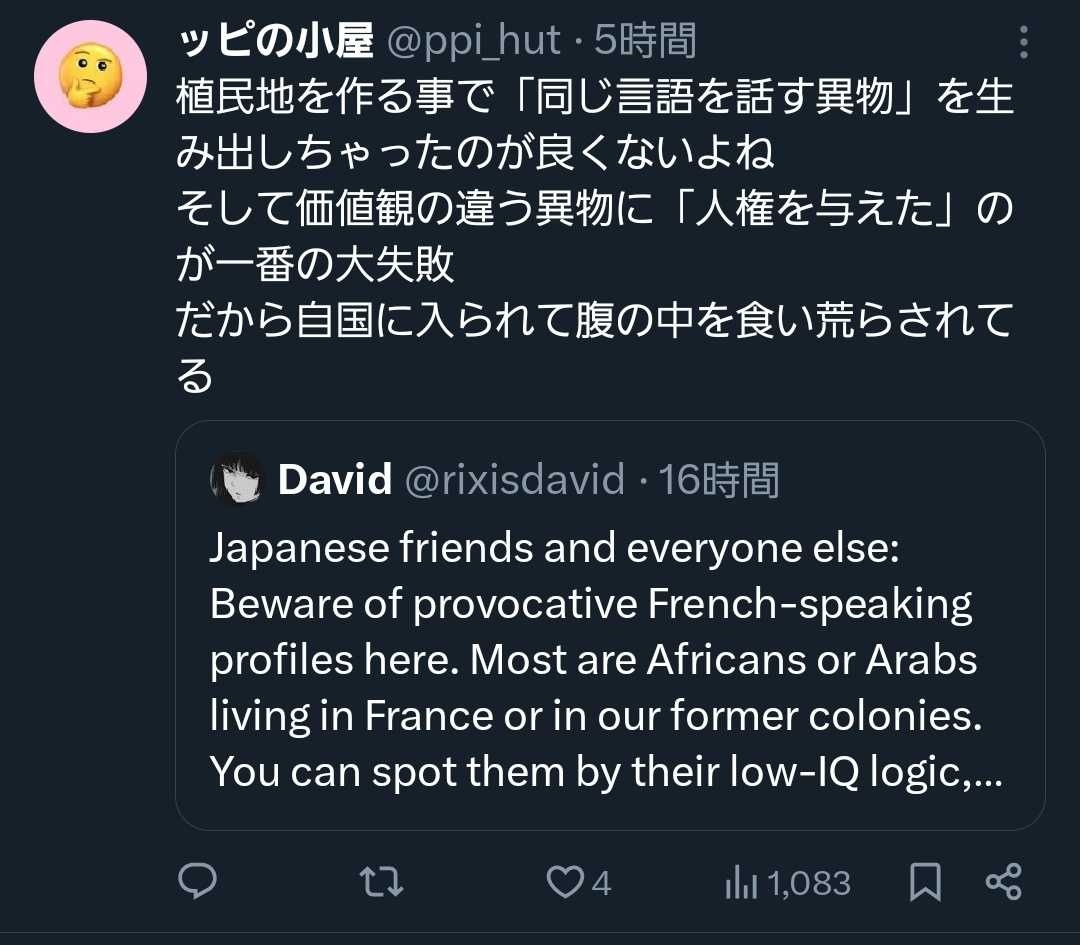This screenshot has height=945, width=1080.
Task: Open the share icon options
Action: 1003,881
